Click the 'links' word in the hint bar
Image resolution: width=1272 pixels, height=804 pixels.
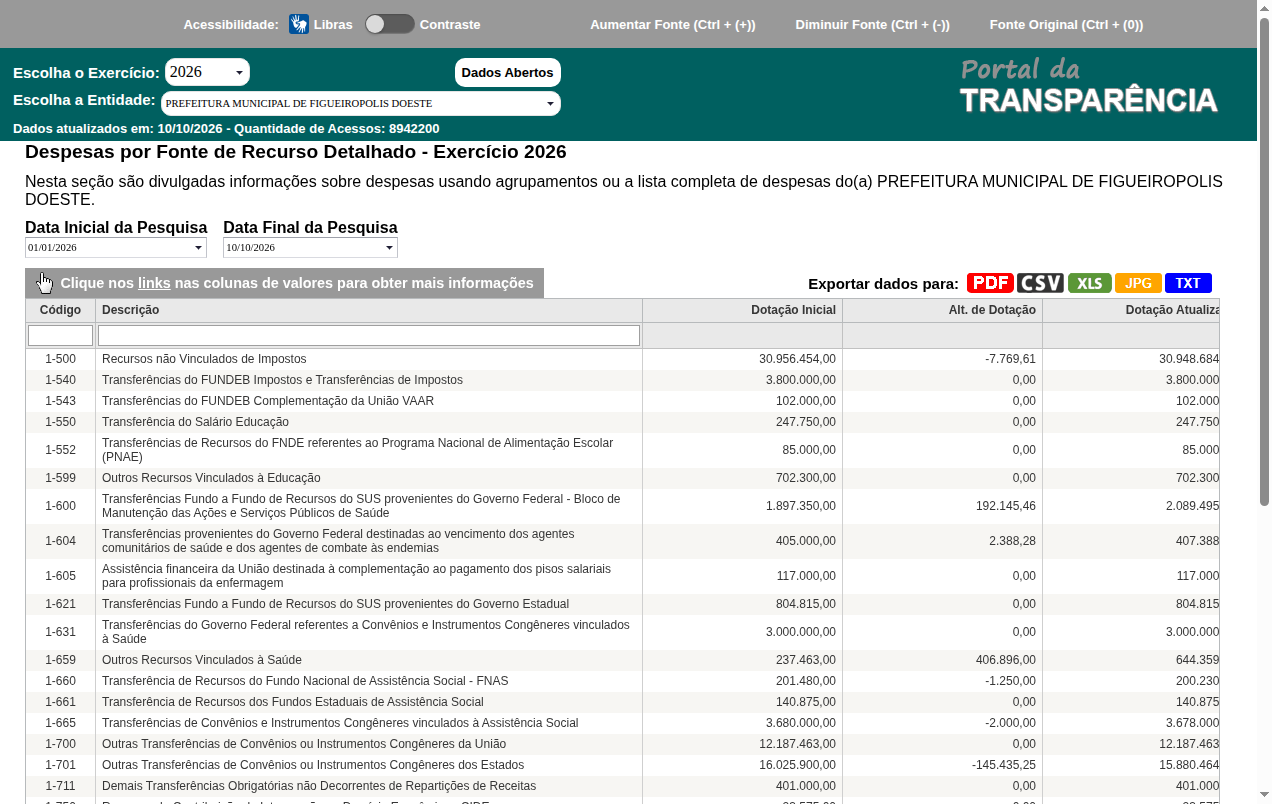(x=154, y=283)
